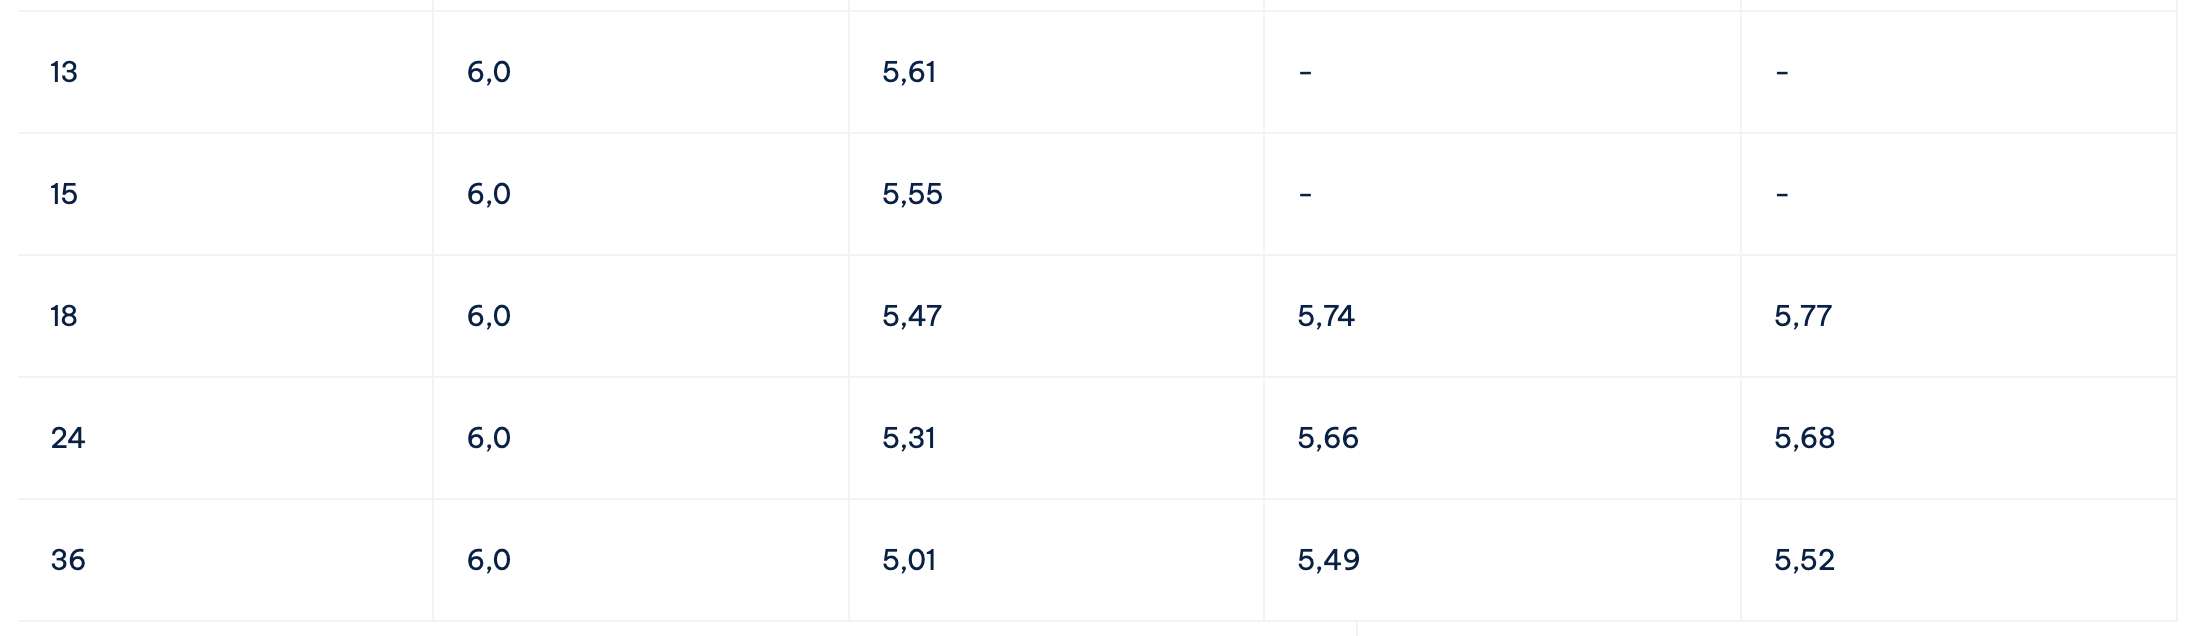Click the row label 18
The height and width of the screenshot is (636, 2192).
click(64, 316)
